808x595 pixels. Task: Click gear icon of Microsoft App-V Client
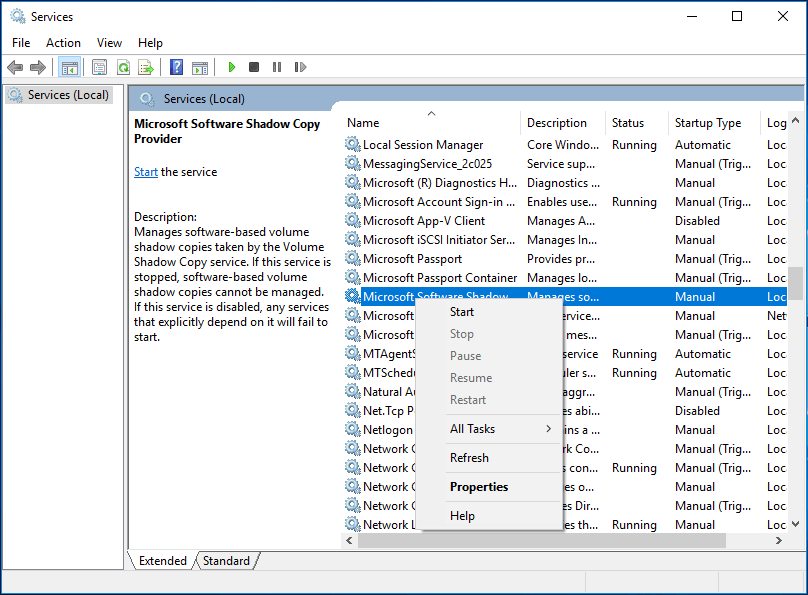352,220
